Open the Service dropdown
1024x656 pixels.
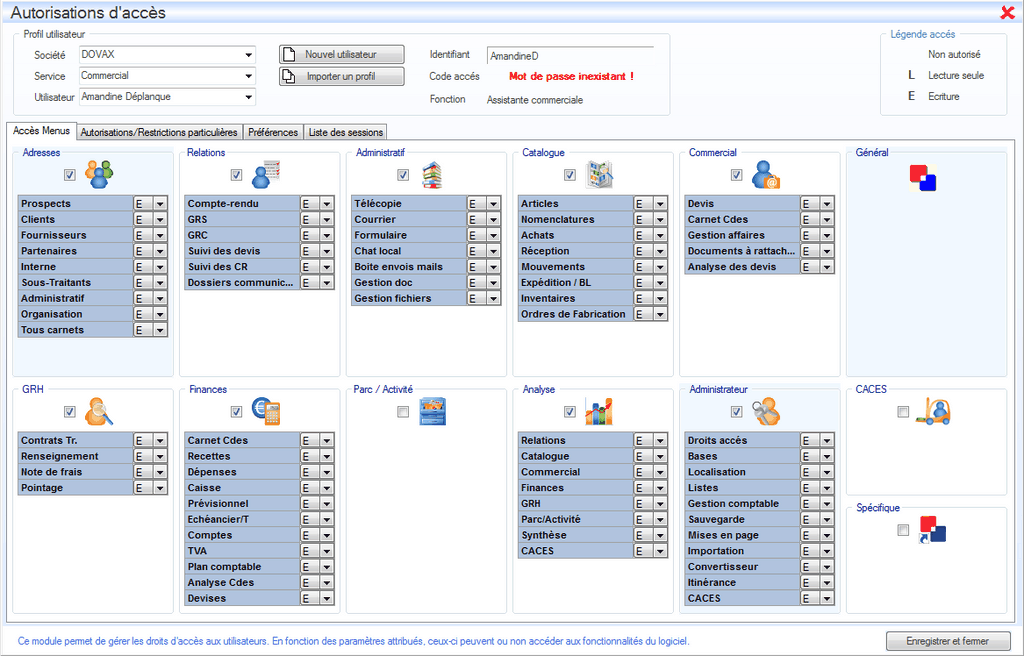249,76
